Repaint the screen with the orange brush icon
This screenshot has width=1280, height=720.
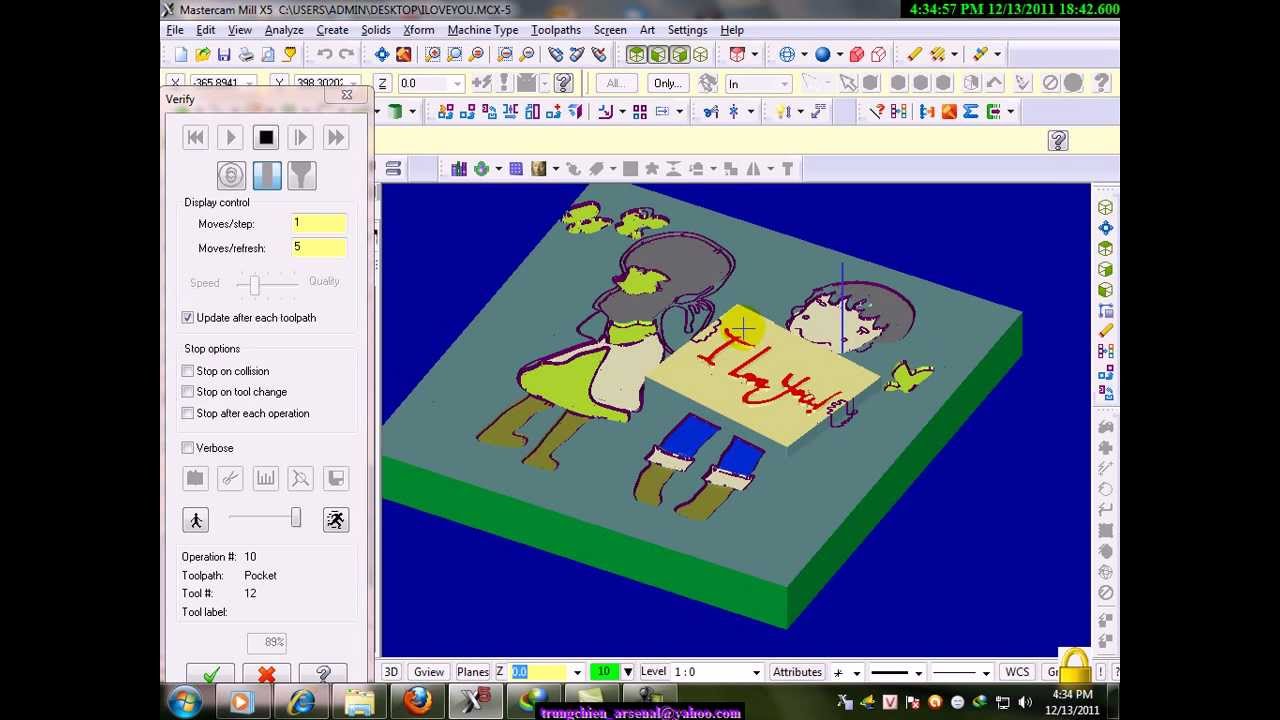point(403,55)
